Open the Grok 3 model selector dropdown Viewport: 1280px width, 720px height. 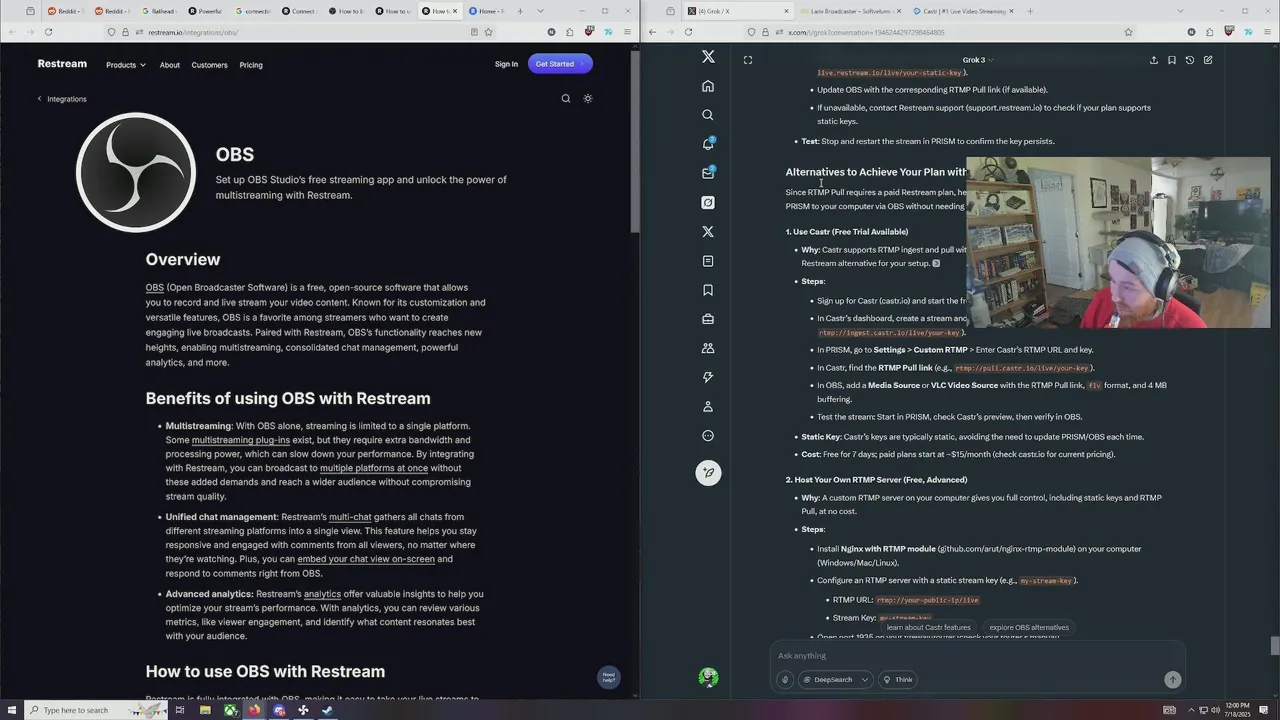(x=977, y=60)
